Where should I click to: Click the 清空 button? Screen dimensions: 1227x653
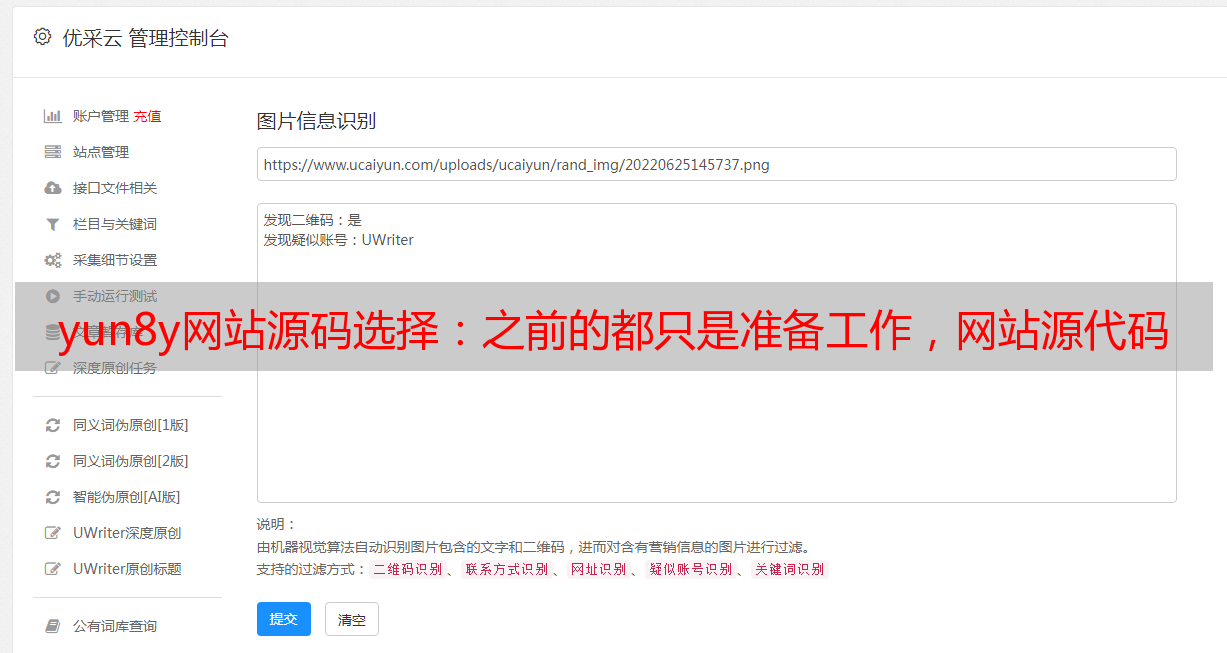(352, 619)
